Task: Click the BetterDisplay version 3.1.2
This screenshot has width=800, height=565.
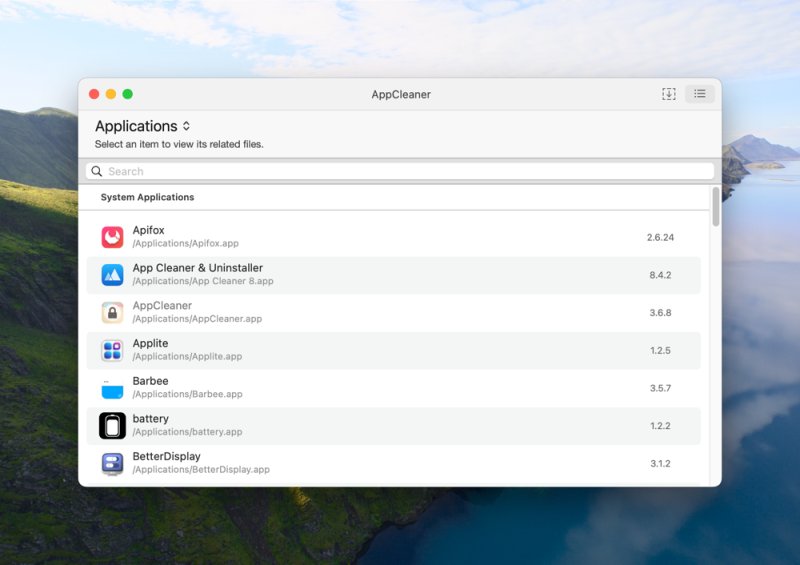Action: point(660,463)
